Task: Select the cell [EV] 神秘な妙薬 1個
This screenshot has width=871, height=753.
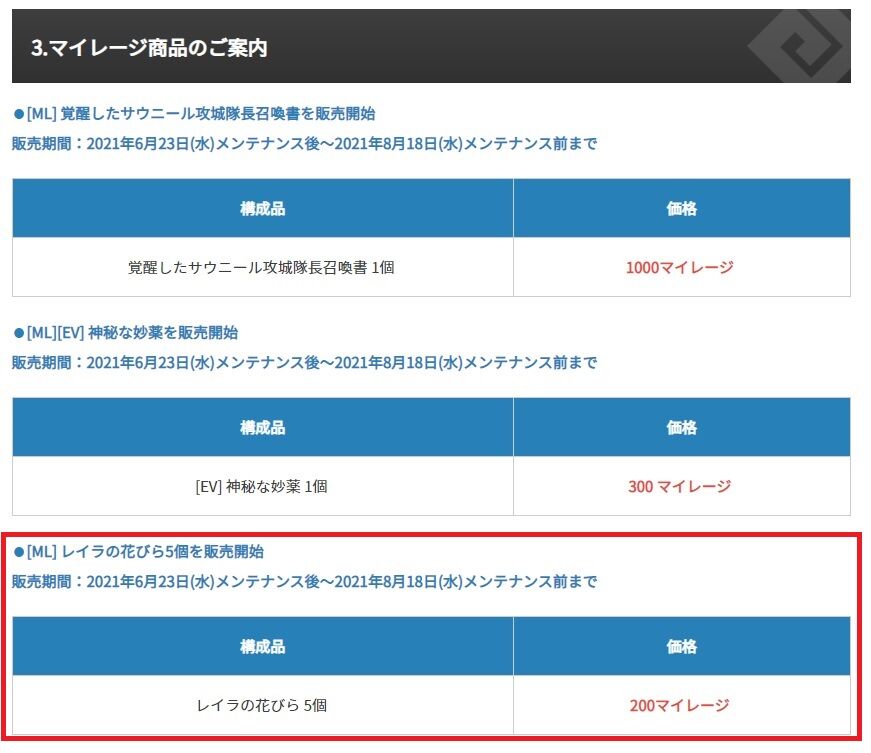Action: click(263, 486)
